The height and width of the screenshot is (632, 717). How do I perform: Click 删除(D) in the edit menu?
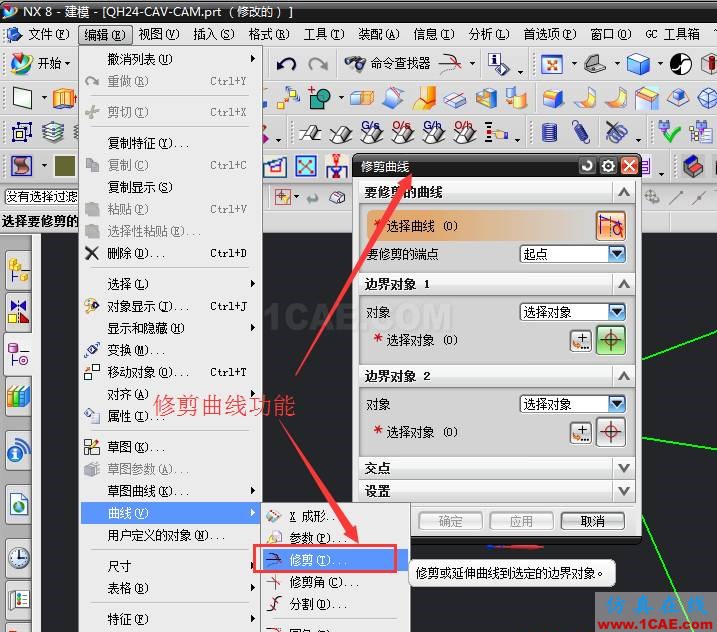point(170,253)
